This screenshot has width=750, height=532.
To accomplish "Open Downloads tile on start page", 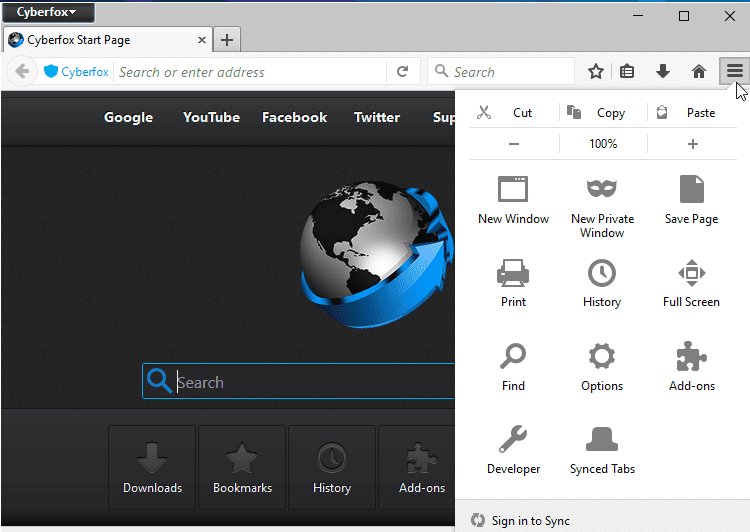I will pyautogui.click(x=152, y=467).
